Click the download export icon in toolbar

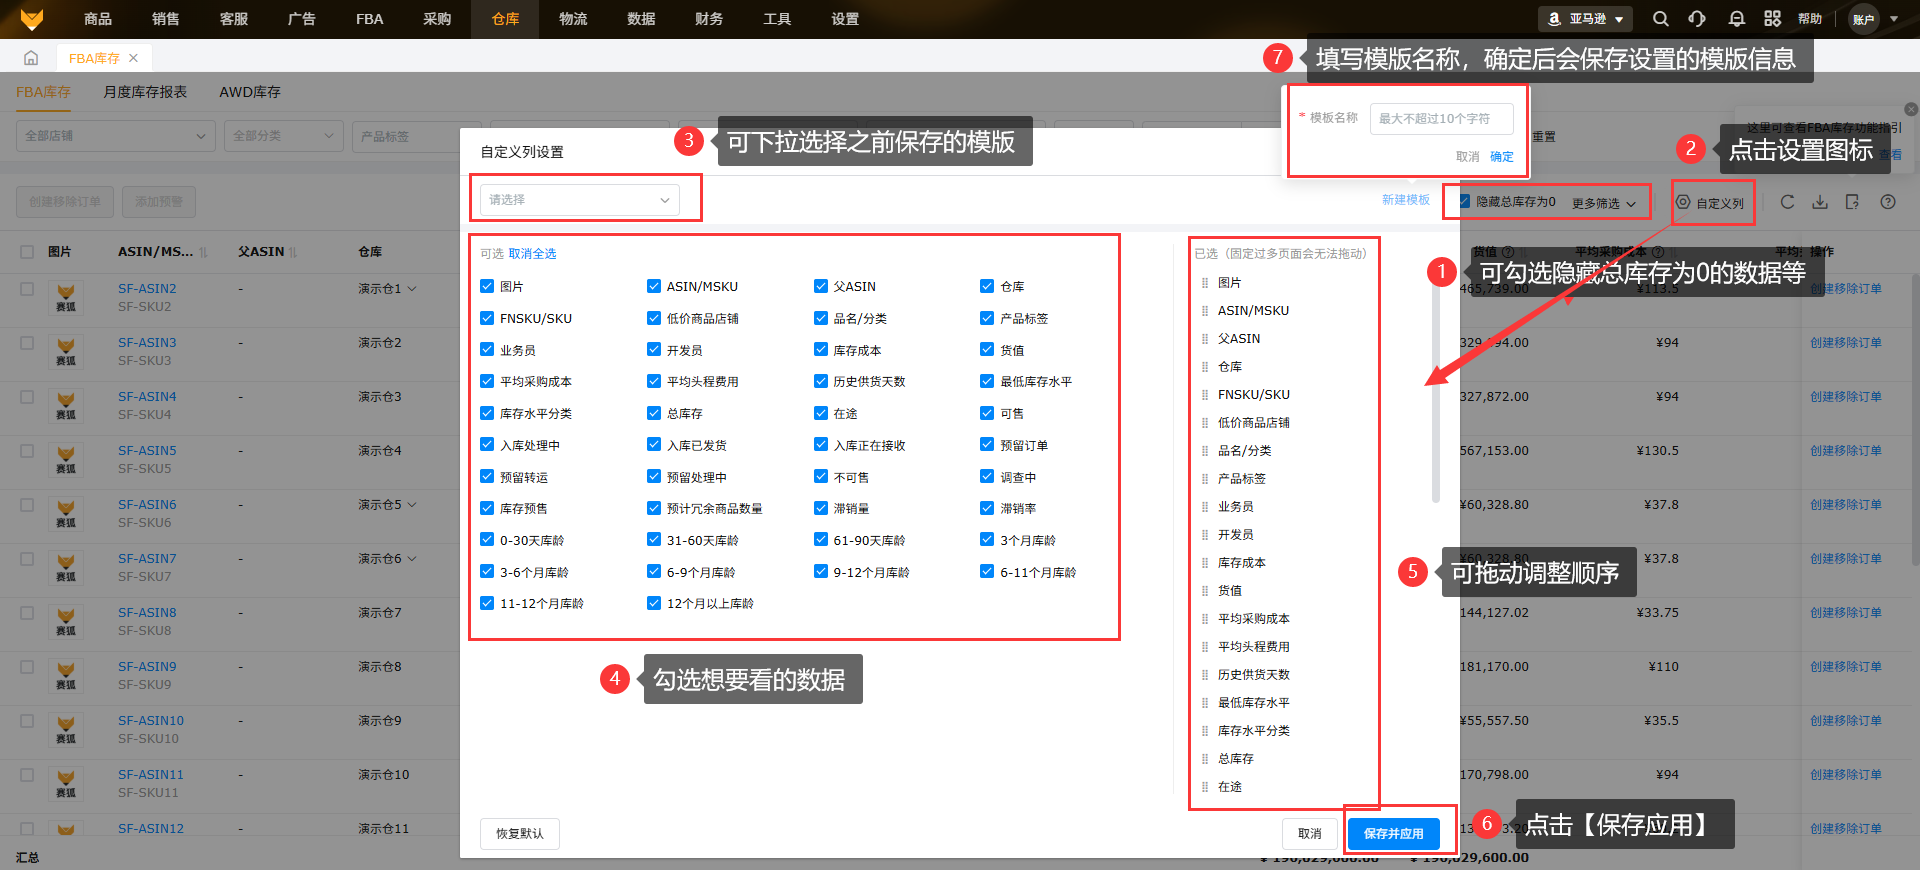pyautogui.click(x=1820, y=202)
